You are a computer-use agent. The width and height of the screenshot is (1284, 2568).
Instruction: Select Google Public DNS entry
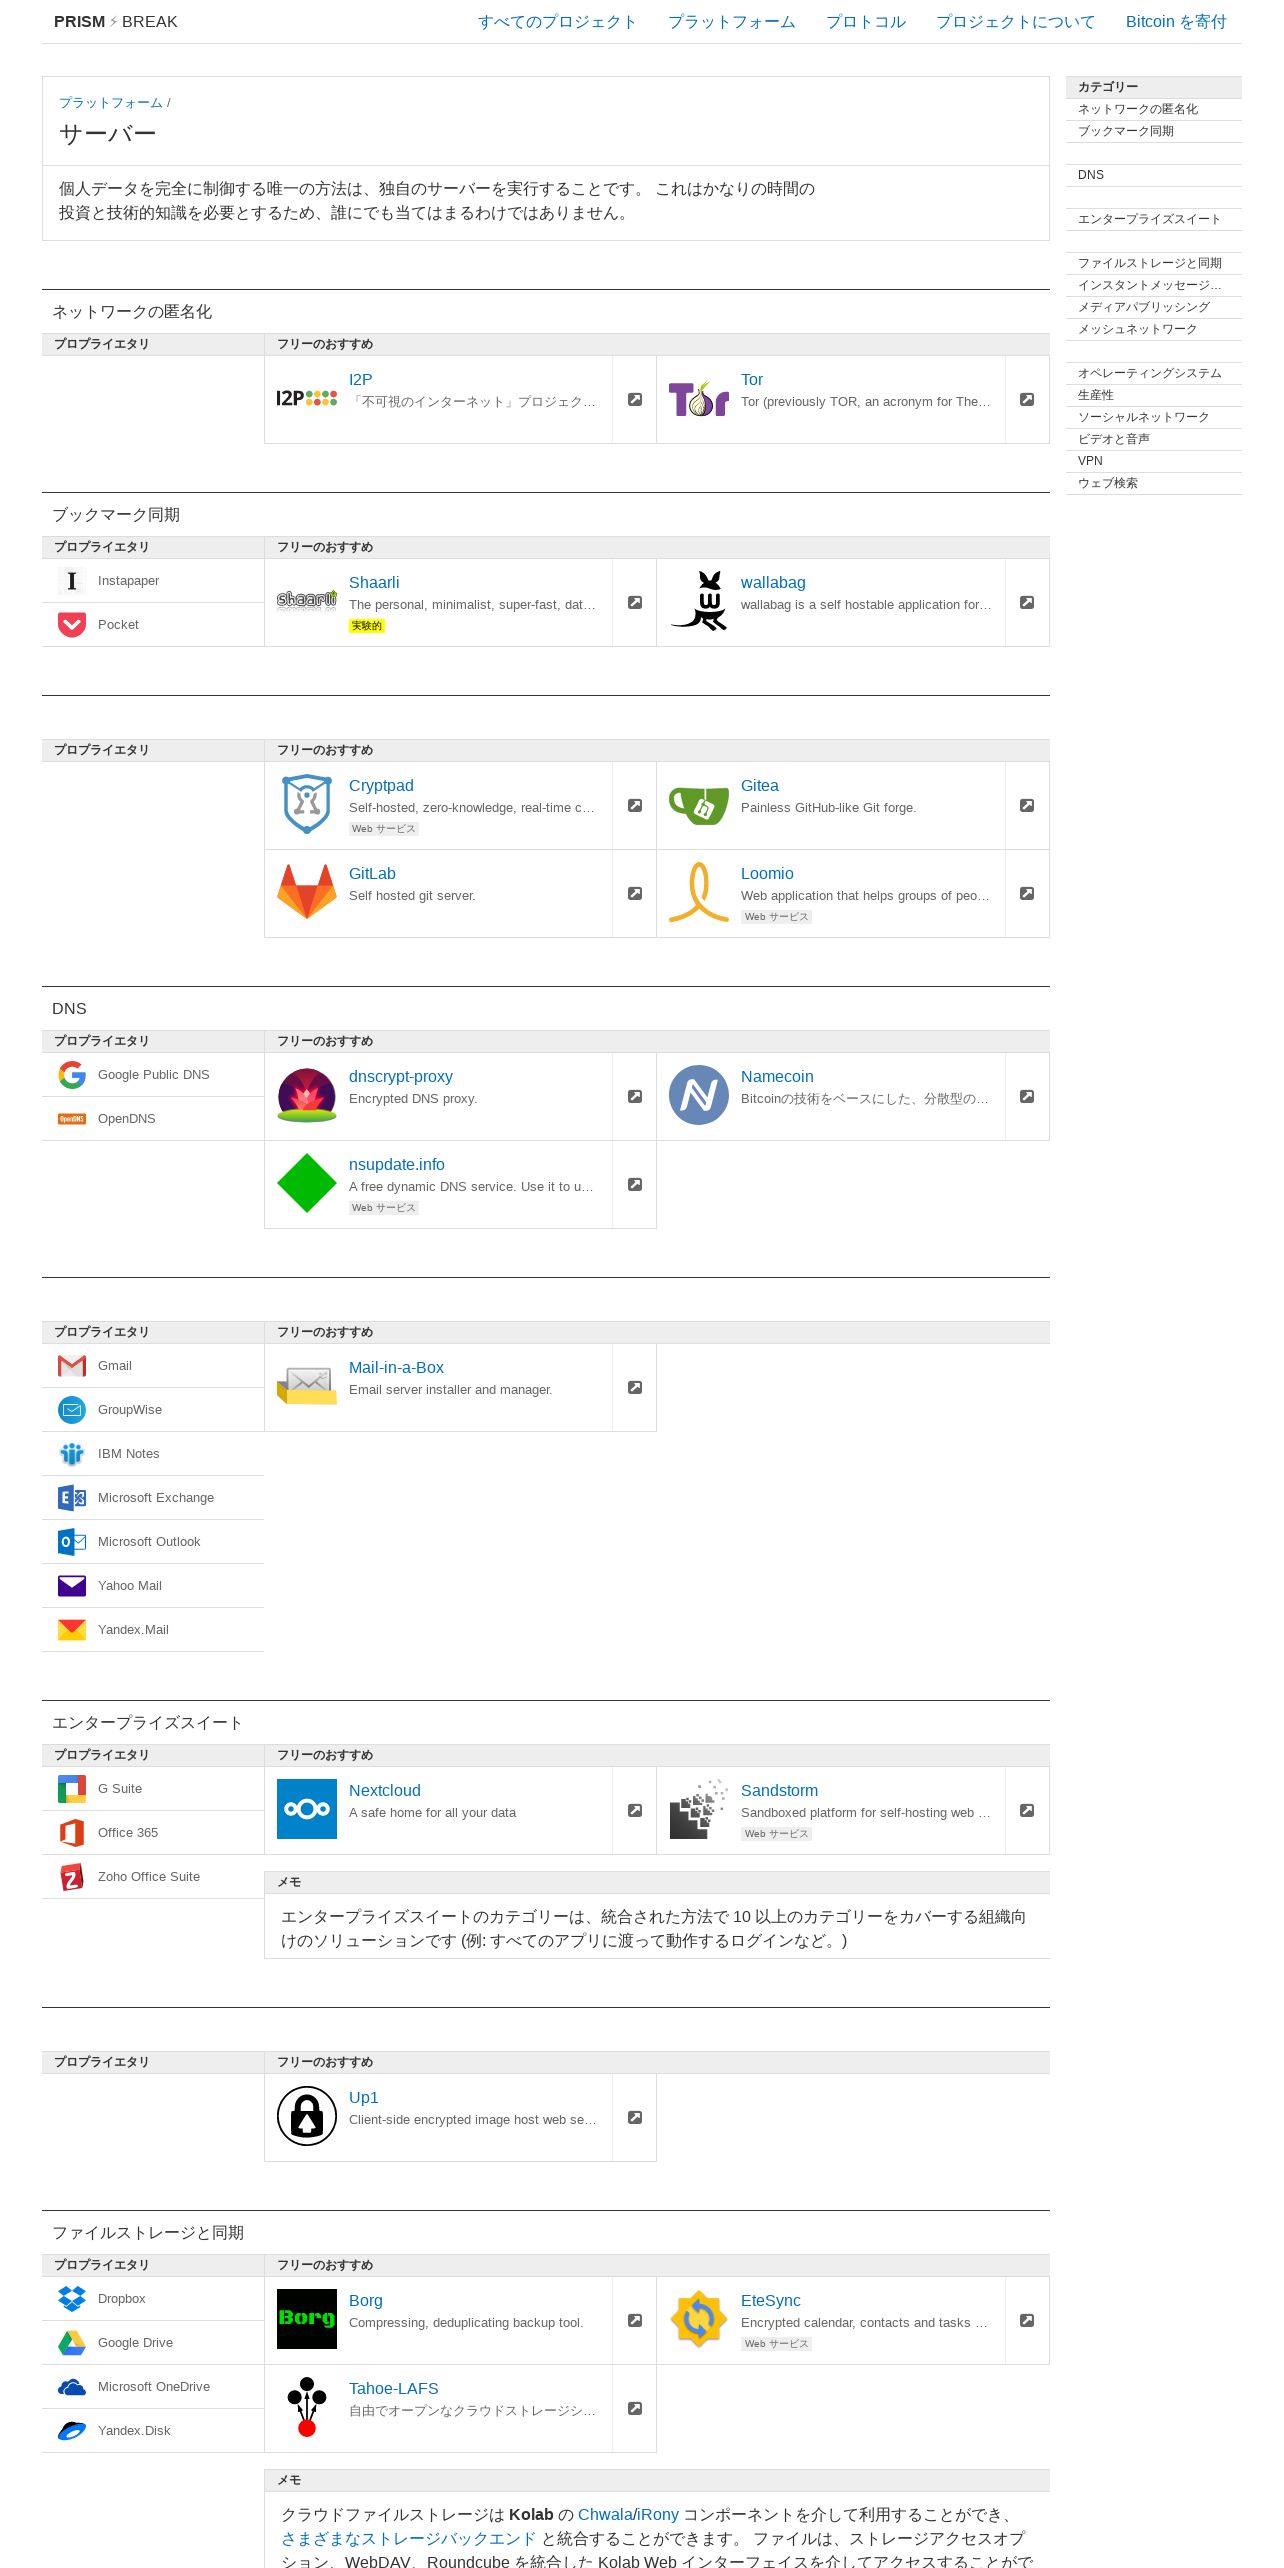tap(153, 1075)
